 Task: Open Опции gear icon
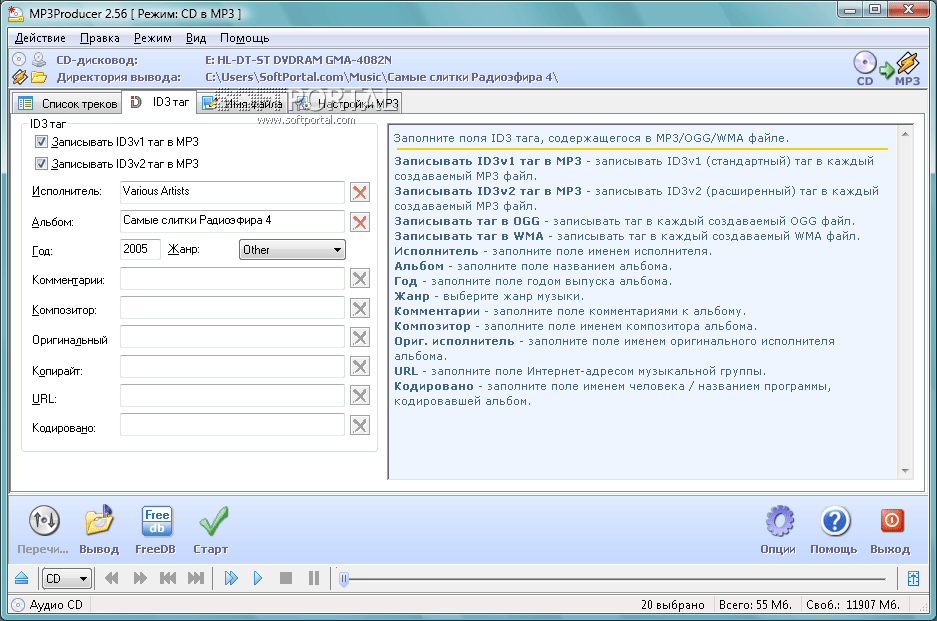tap(779, 521)
